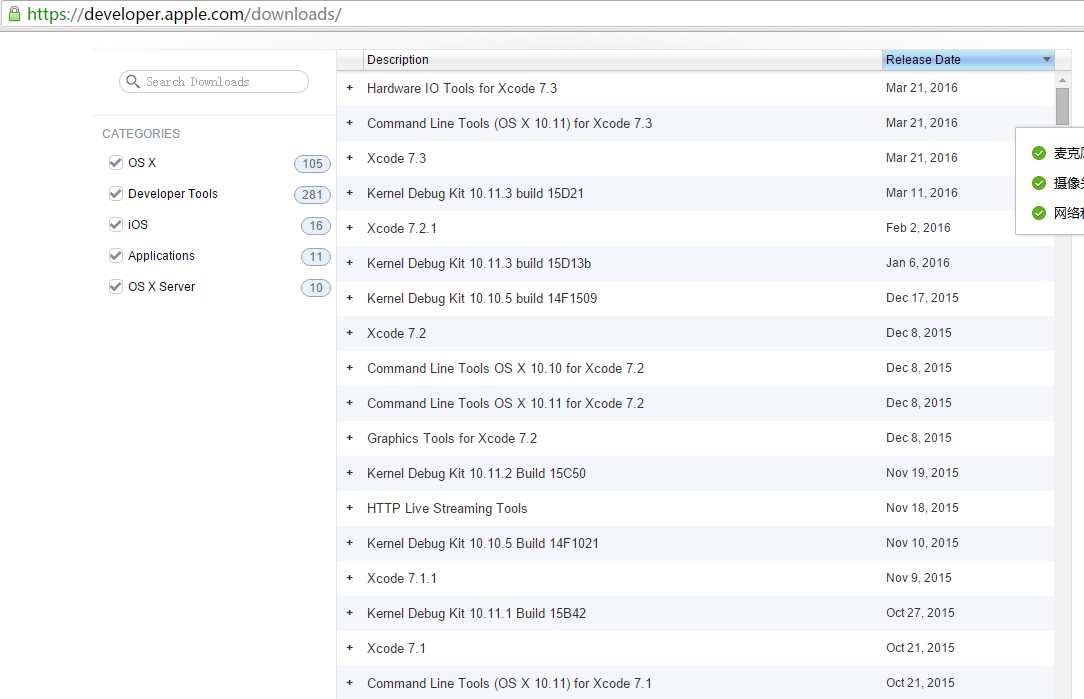Expand HTTP Live Streaming Tools row
This screenshot has width=1084, height=699.
coord(350,507)
